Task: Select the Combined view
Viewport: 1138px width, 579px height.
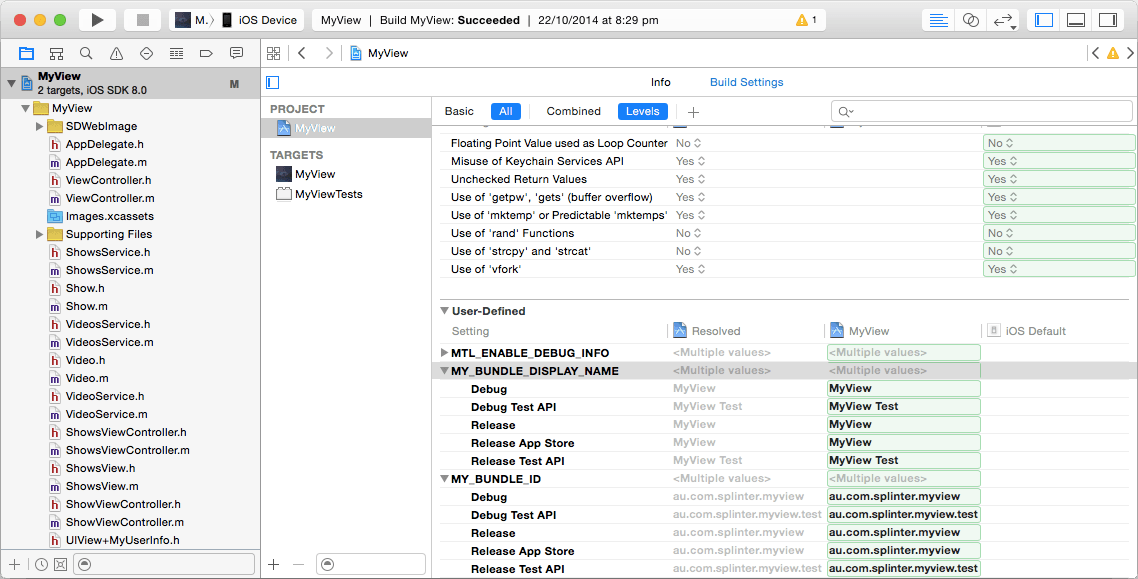Action: (x=573, y=111)
